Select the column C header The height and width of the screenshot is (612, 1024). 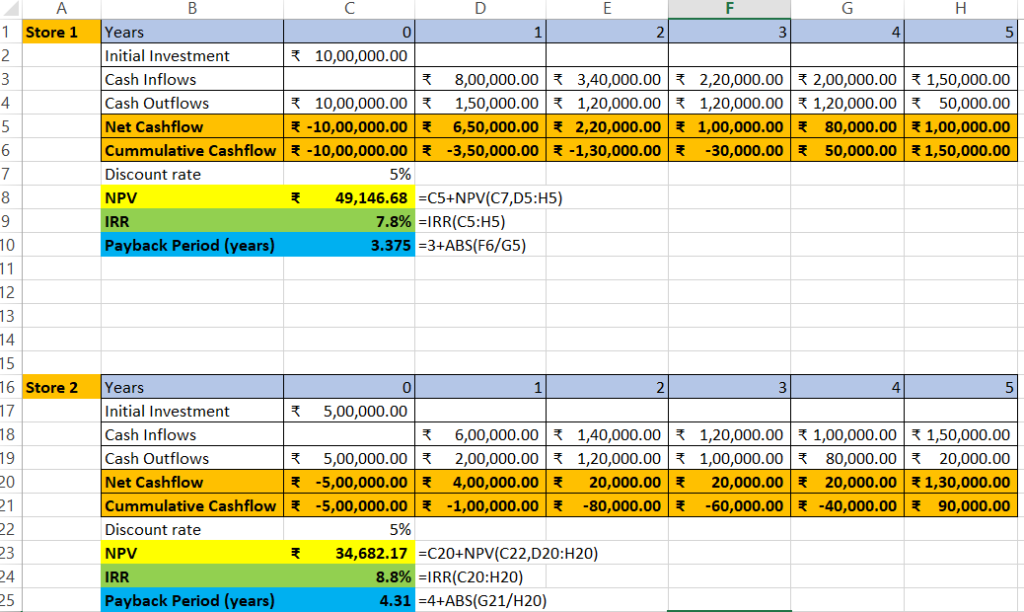coord(348,9)
